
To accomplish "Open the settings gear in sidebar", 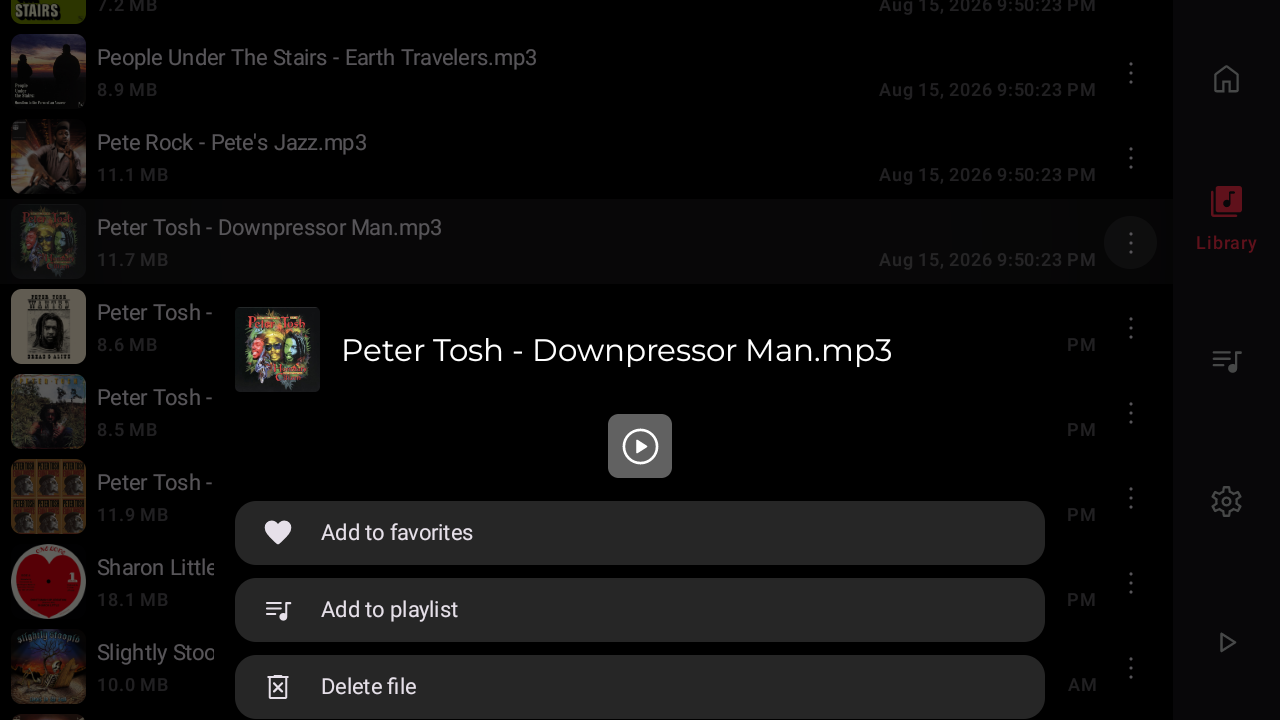I will click(x=1226, y=501).
